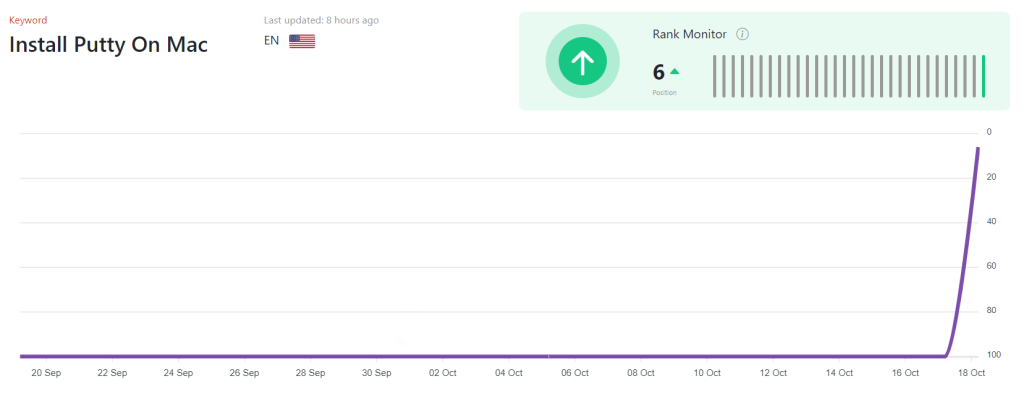Viewport: 1024px width, 410px height.
Task: Click the position number 6
Action: pyautogui.click(x=658, y=72)
